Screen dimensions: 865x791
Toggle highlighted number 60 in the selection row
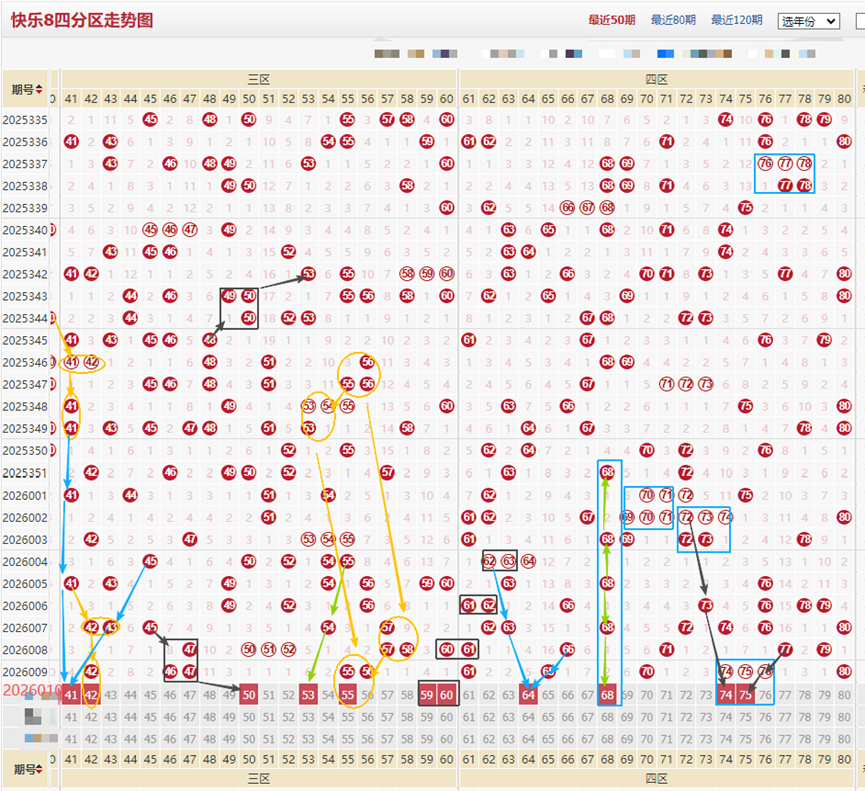(x=446, y=695)
